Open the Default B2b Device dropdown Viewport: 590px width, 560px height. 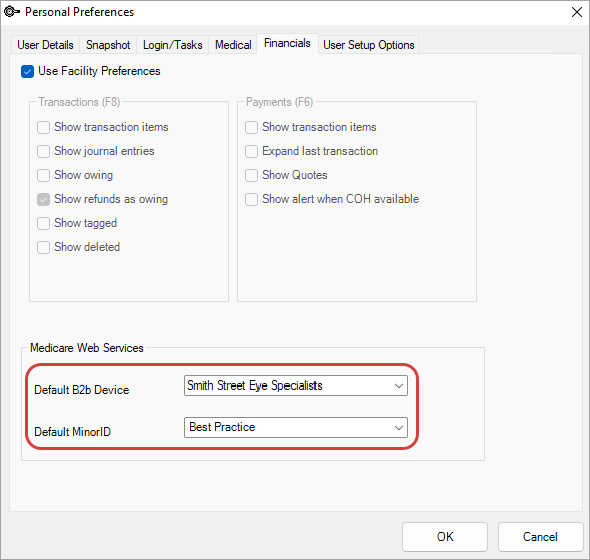[x=296, y=385]
